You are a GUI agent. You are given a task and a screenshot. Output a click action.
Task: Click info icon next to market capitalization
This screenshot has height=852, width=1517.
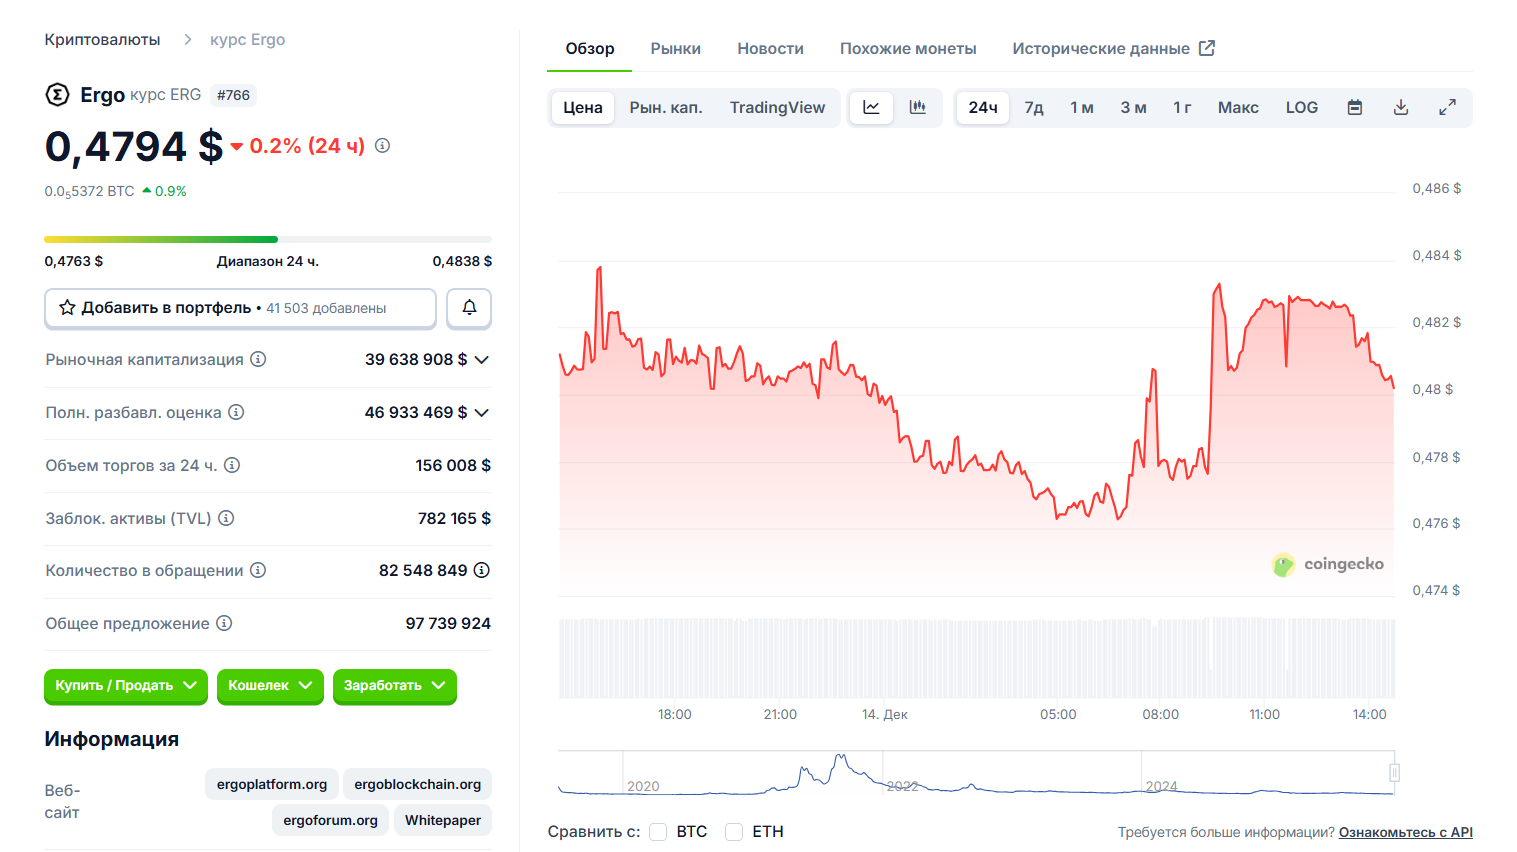coord(258,359)
